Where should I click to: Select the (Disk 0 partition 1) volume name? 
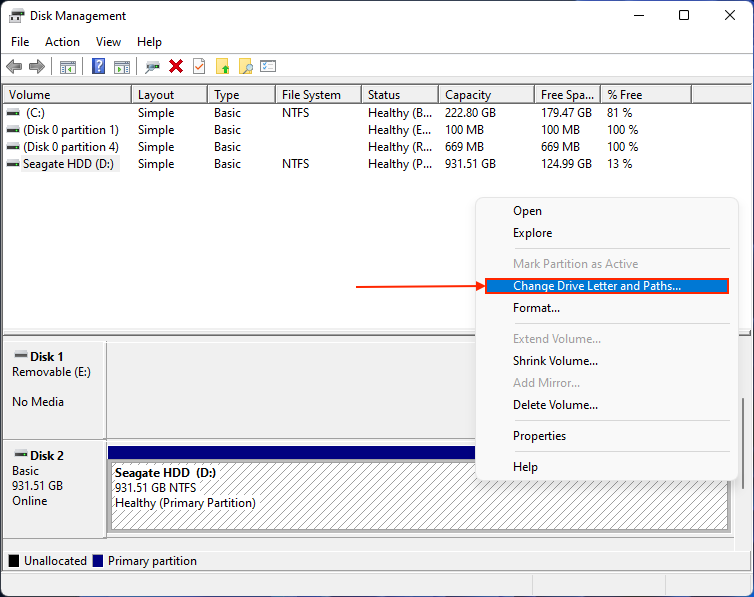[x=71, y=130]
